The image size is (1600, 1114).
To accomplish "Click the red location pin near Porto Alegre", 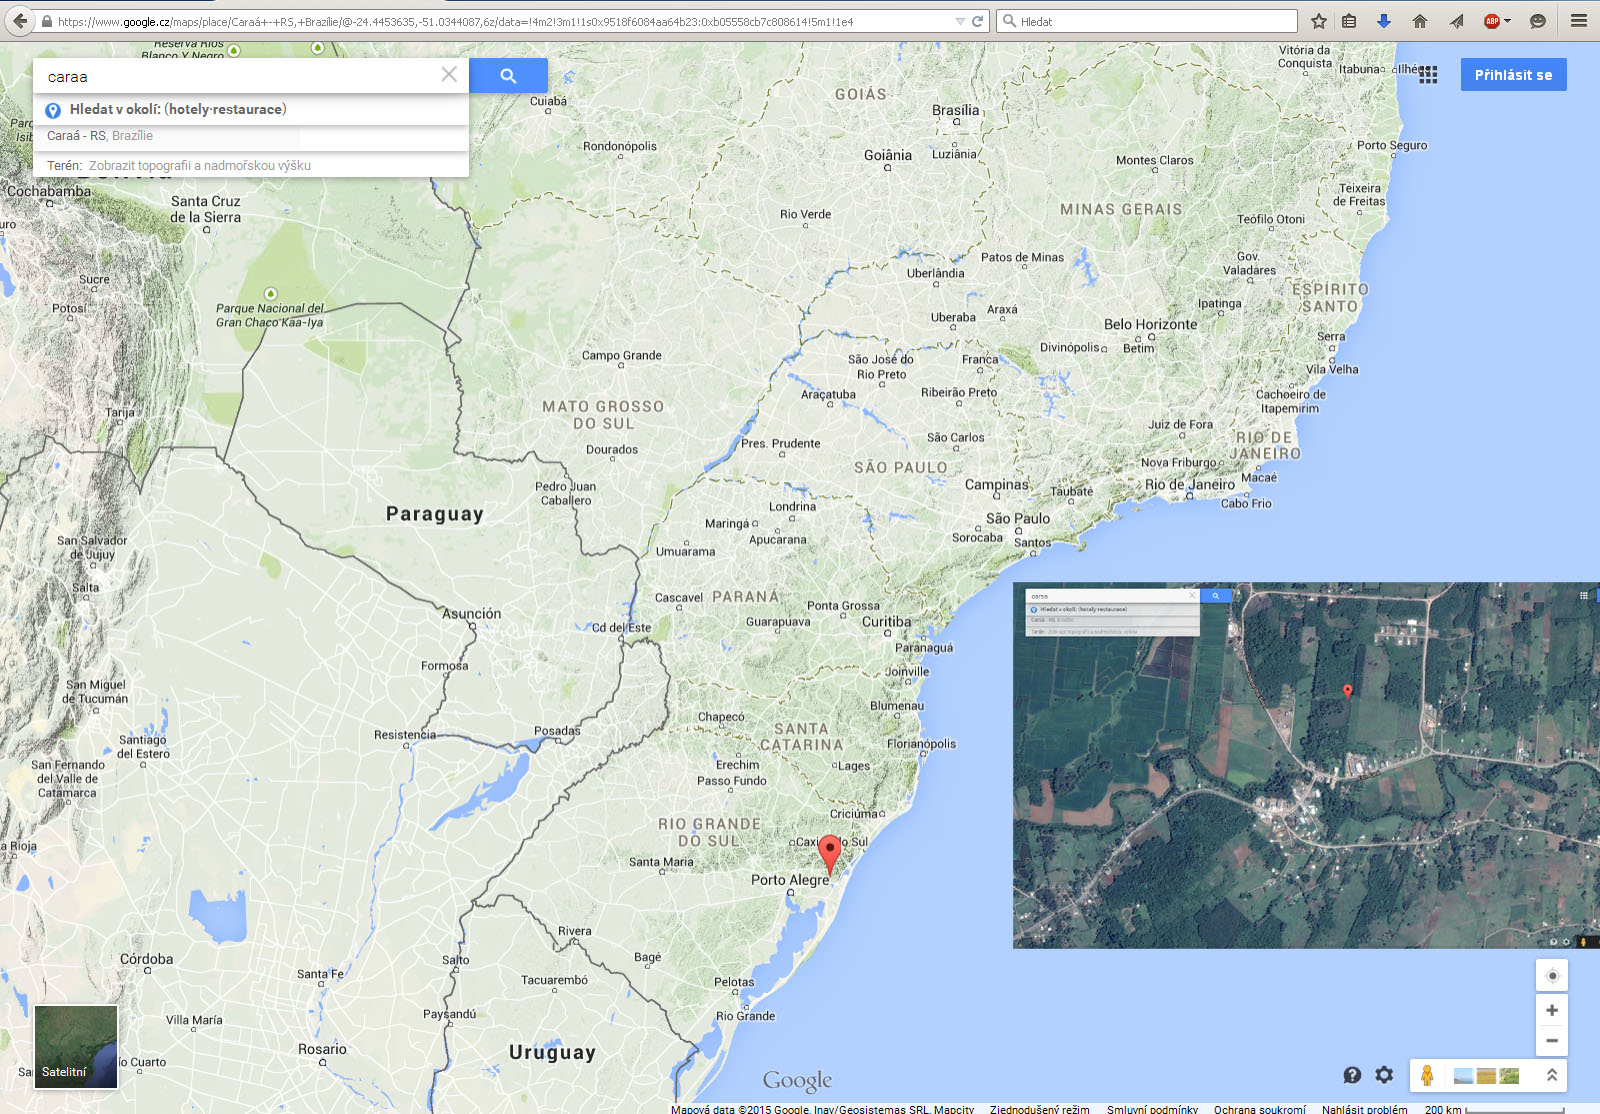I will point(829,854).
